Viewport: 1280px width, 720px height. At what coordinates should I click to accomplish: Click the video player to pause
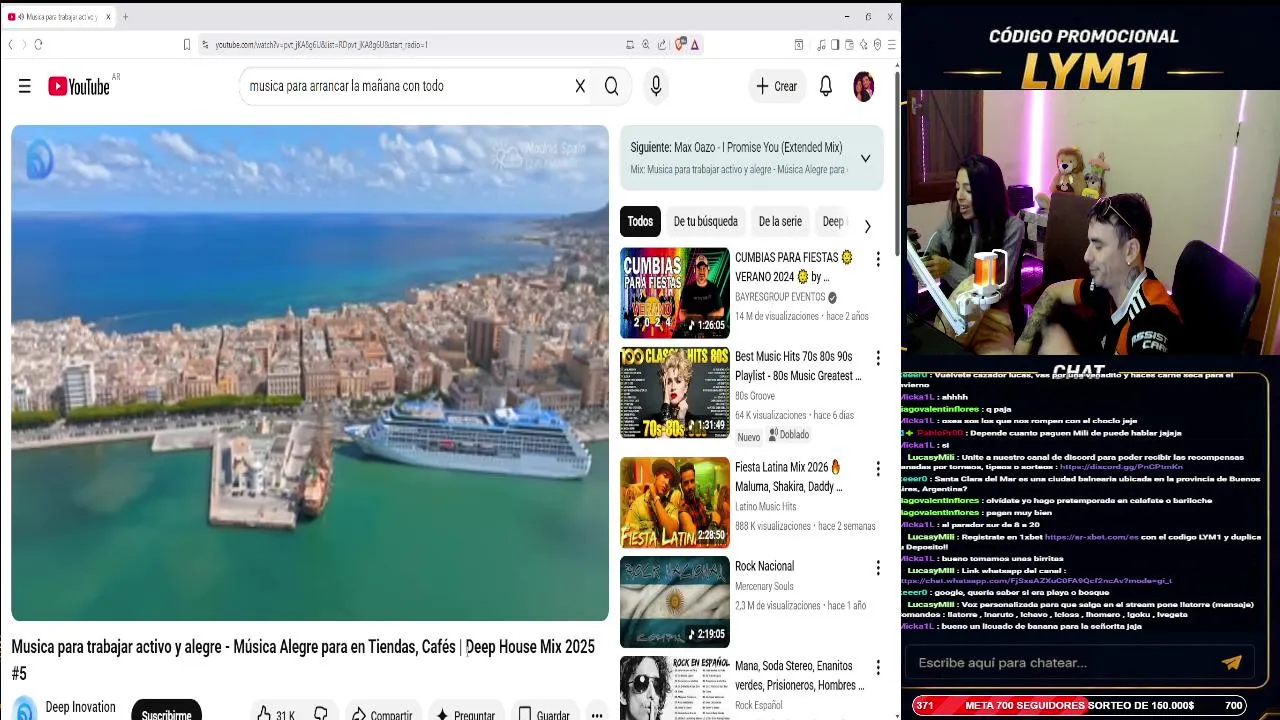tap(310, 373)
